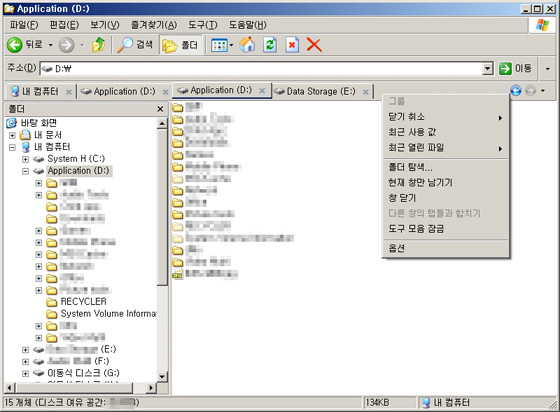Open the 보기(V) menu

(105, 25)
